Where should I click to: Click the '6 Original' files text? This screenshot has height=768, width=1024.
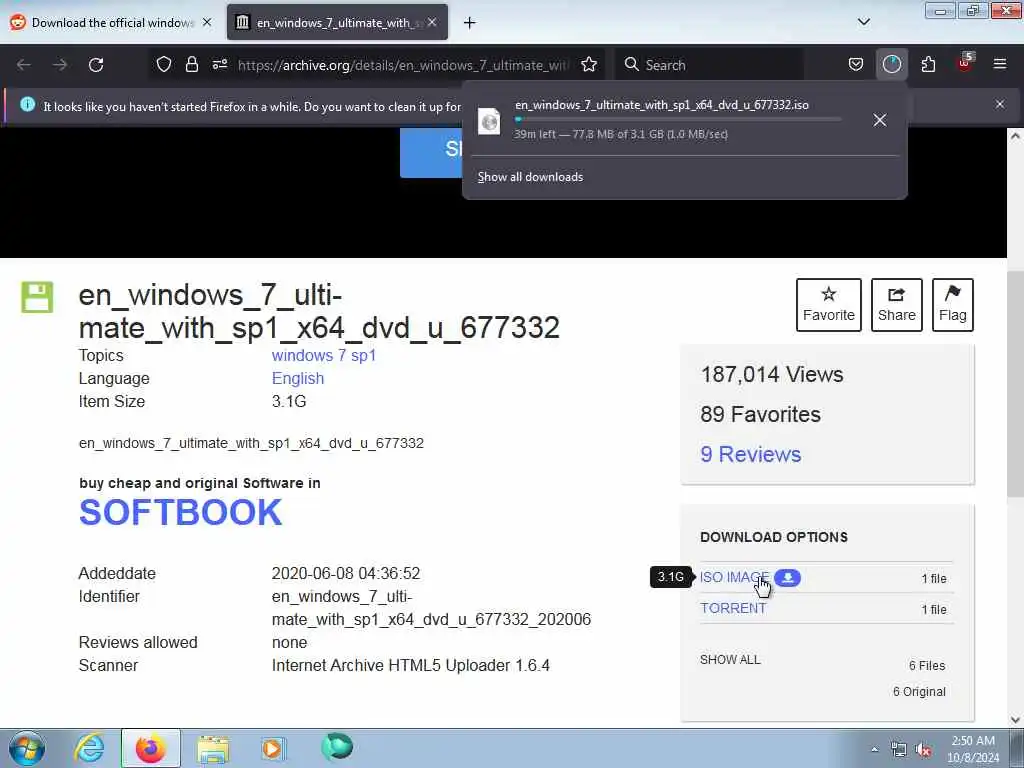pos(919,692)
